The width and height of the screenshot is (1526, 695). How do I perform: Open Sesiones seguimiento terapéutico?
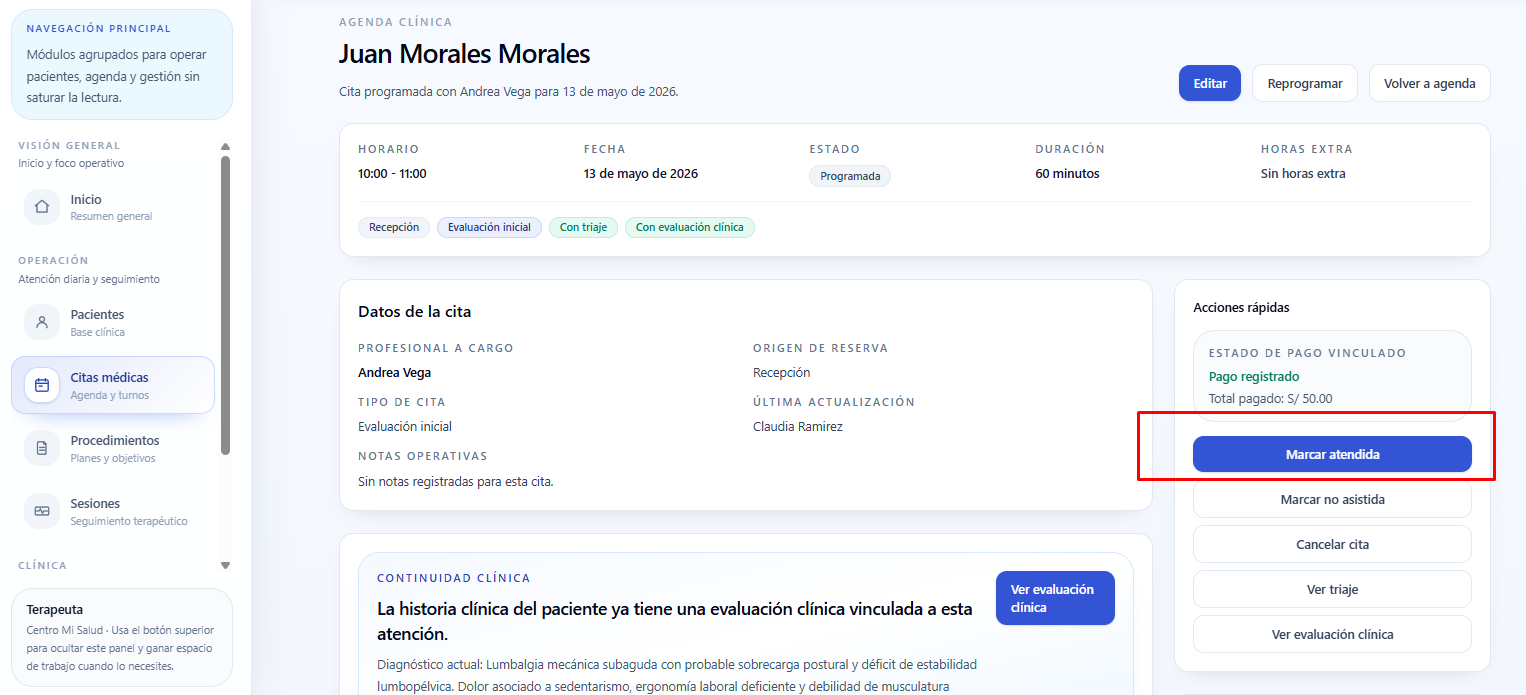click(113, 511)
